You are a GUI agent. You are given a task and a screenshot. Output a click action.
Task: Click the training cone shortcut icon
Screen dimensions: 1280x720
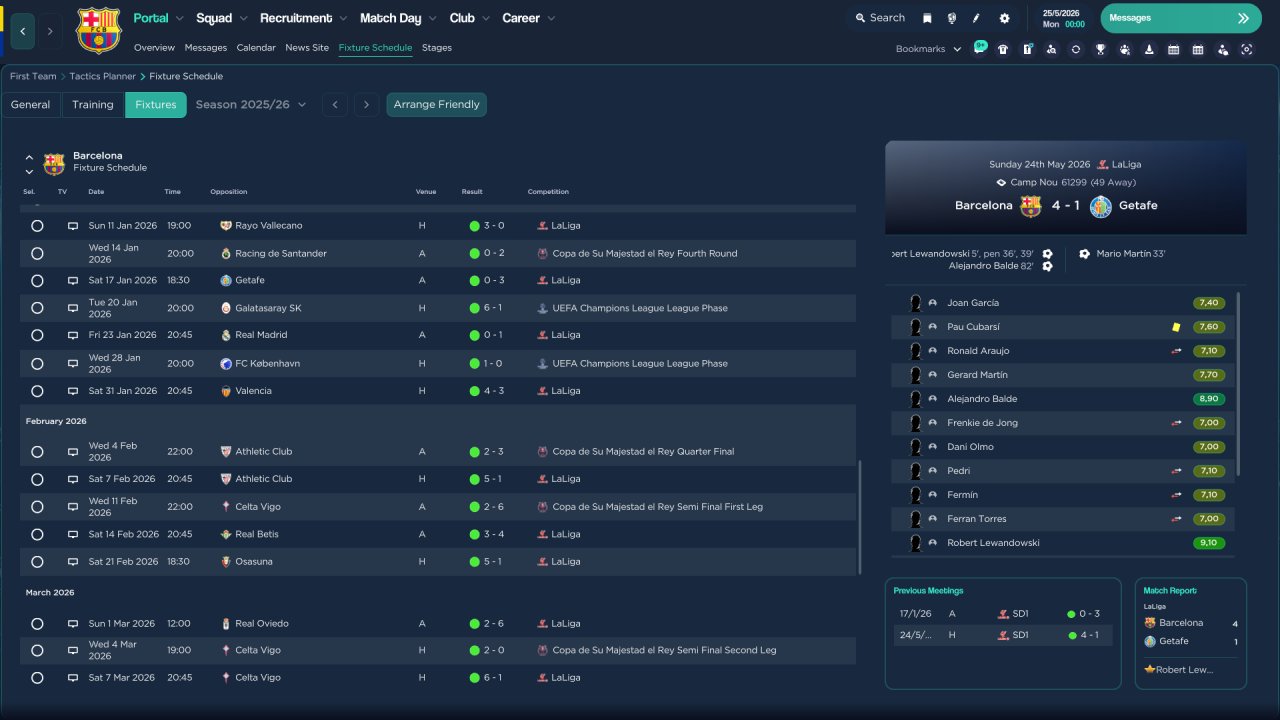(x=1149, y=49)
